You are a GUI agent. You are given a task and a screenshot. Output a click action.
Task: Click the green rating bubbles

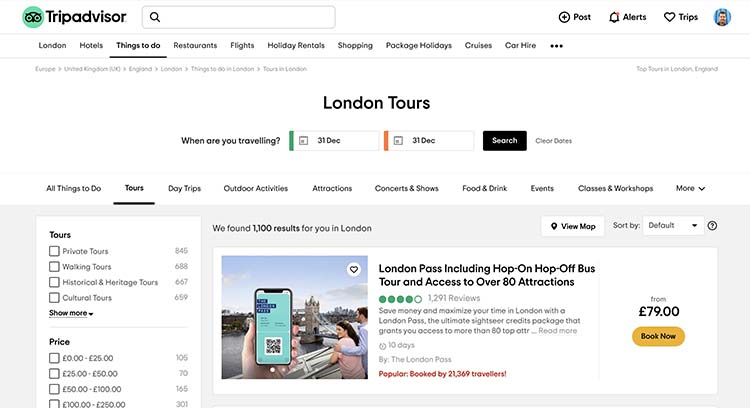(400, 299)
